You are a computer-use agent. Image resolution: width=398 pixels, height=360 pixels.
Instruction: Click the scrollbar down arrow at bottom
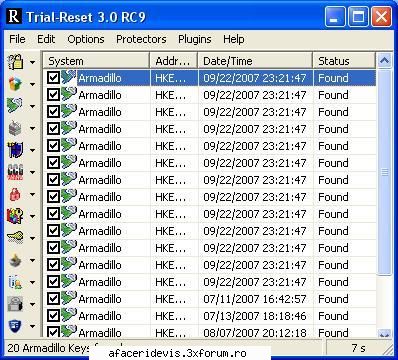point(384,333)
